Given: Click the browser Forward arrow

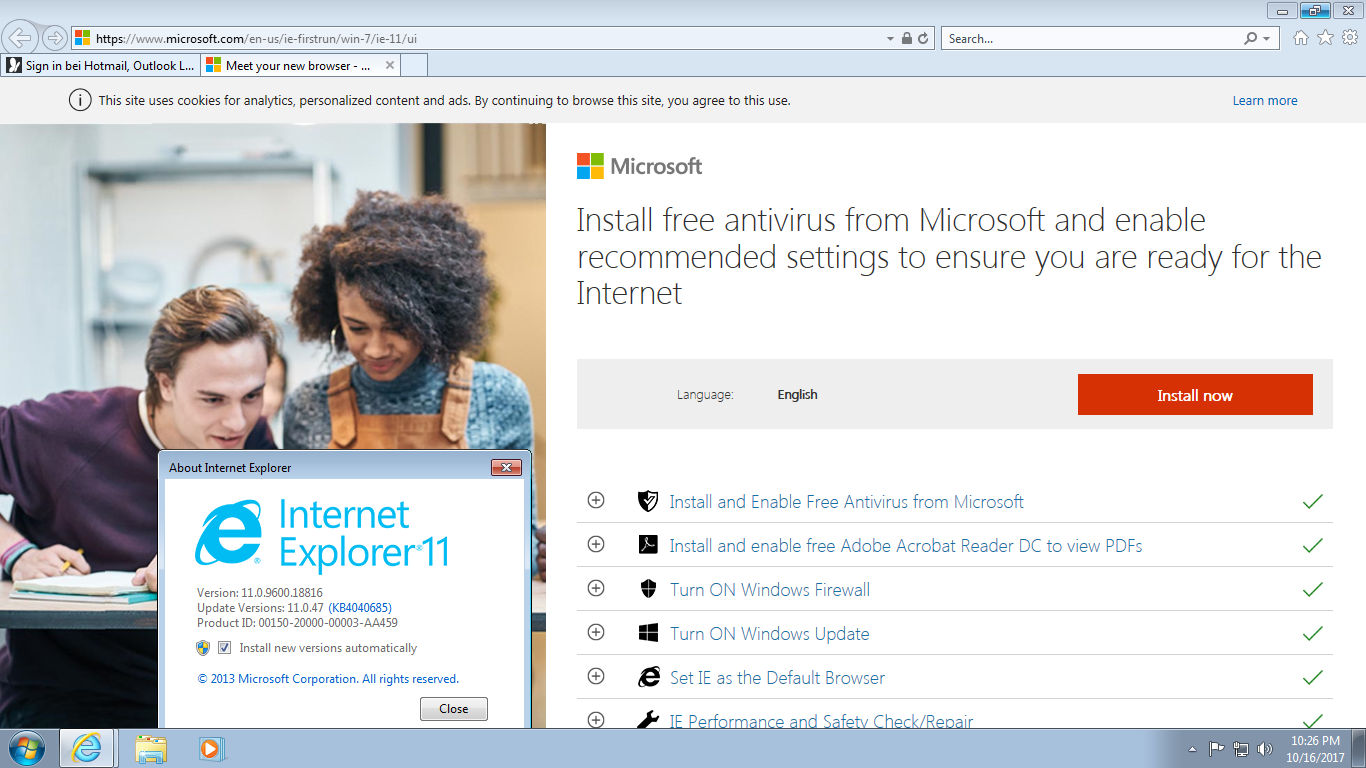Looking at the screenshot, I should click(x=54, y=38).
